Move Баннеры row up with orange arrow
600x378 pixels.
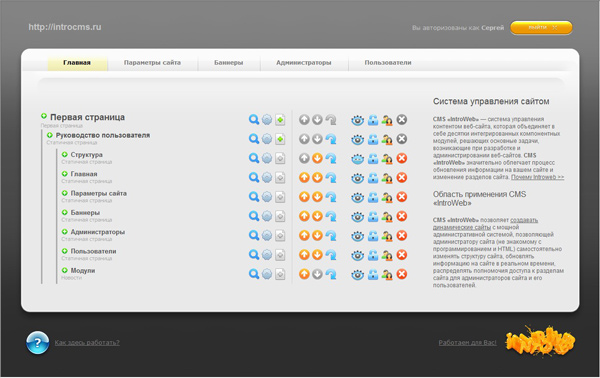[x=304, y=216]
